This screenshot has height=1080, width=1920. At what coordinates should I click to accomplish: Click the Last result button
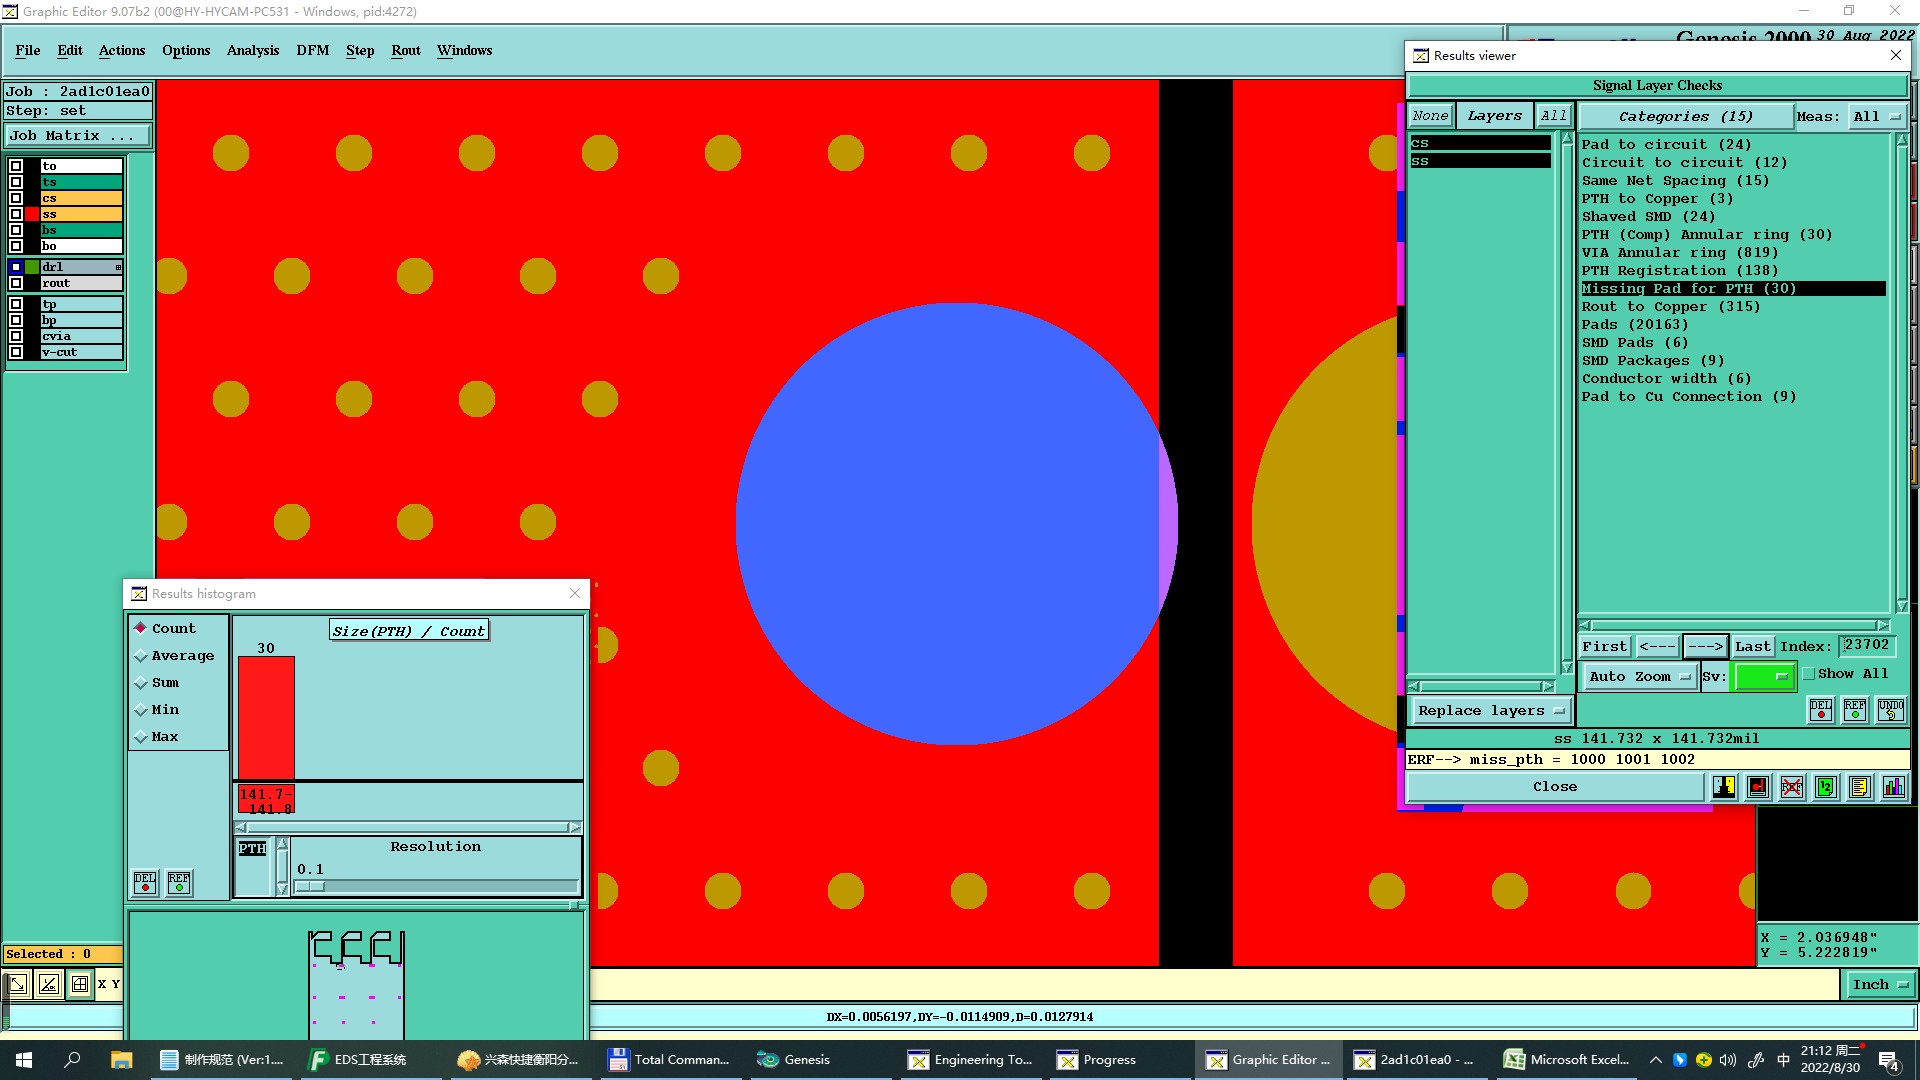click(x=1752, y=646)
